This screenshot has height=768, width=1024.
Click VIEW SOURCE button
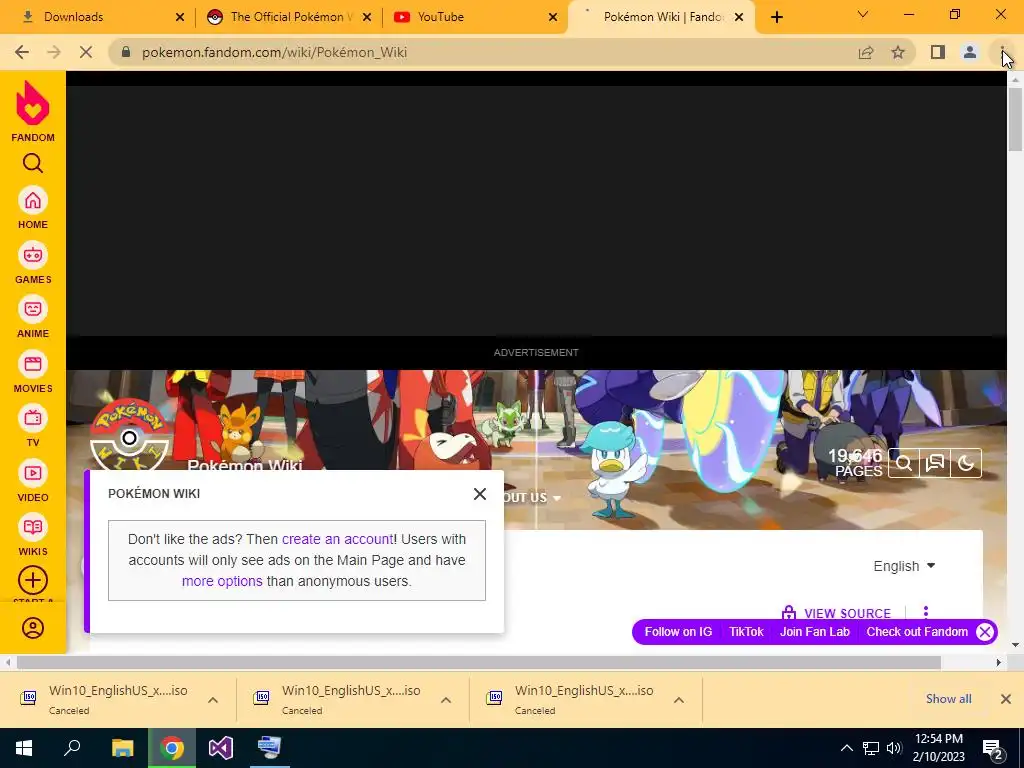click(847, 613)
